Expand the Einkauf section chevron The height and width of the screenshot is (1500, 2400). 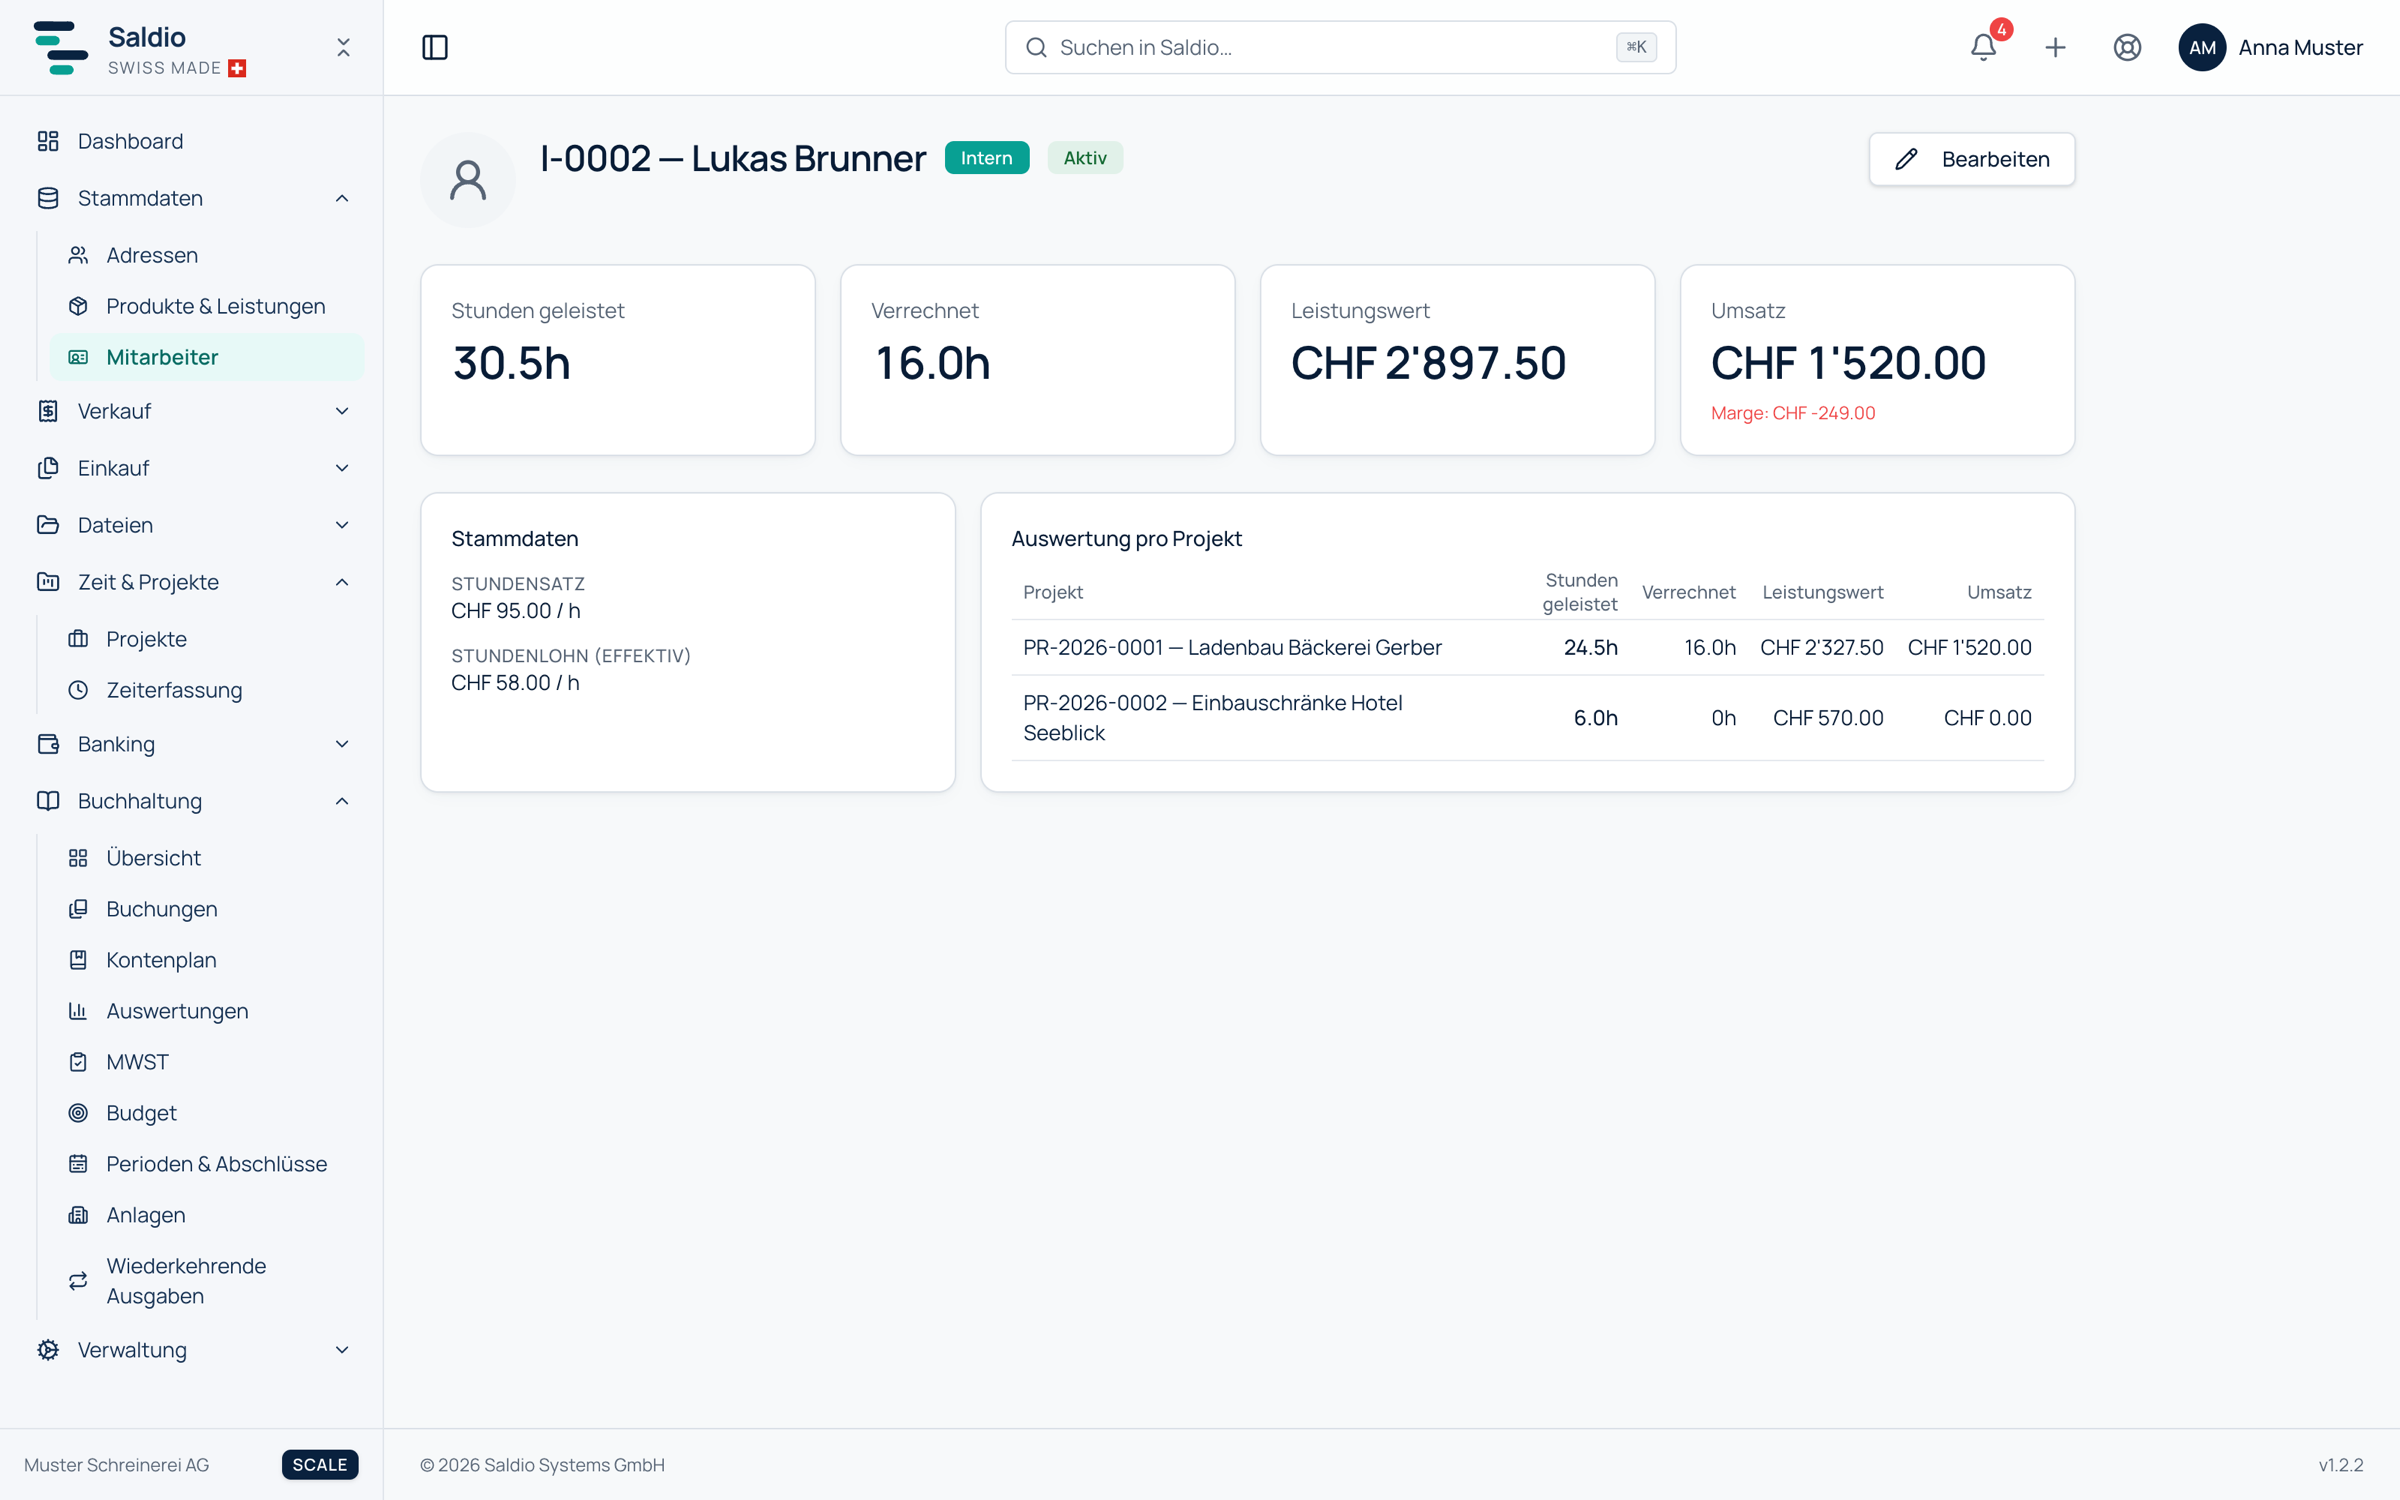(x=342, y=468)
